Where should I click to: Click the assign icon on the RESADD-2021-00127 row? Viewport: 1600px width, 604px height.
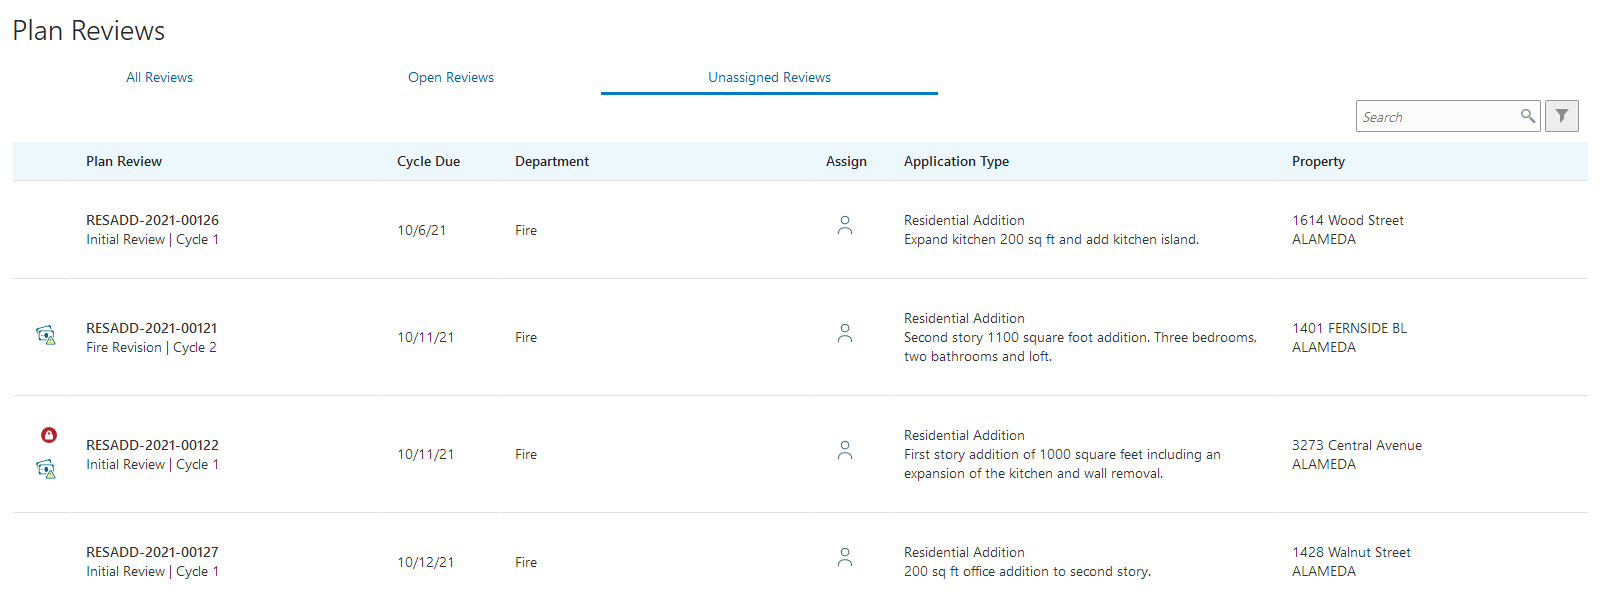pos(845,557)
